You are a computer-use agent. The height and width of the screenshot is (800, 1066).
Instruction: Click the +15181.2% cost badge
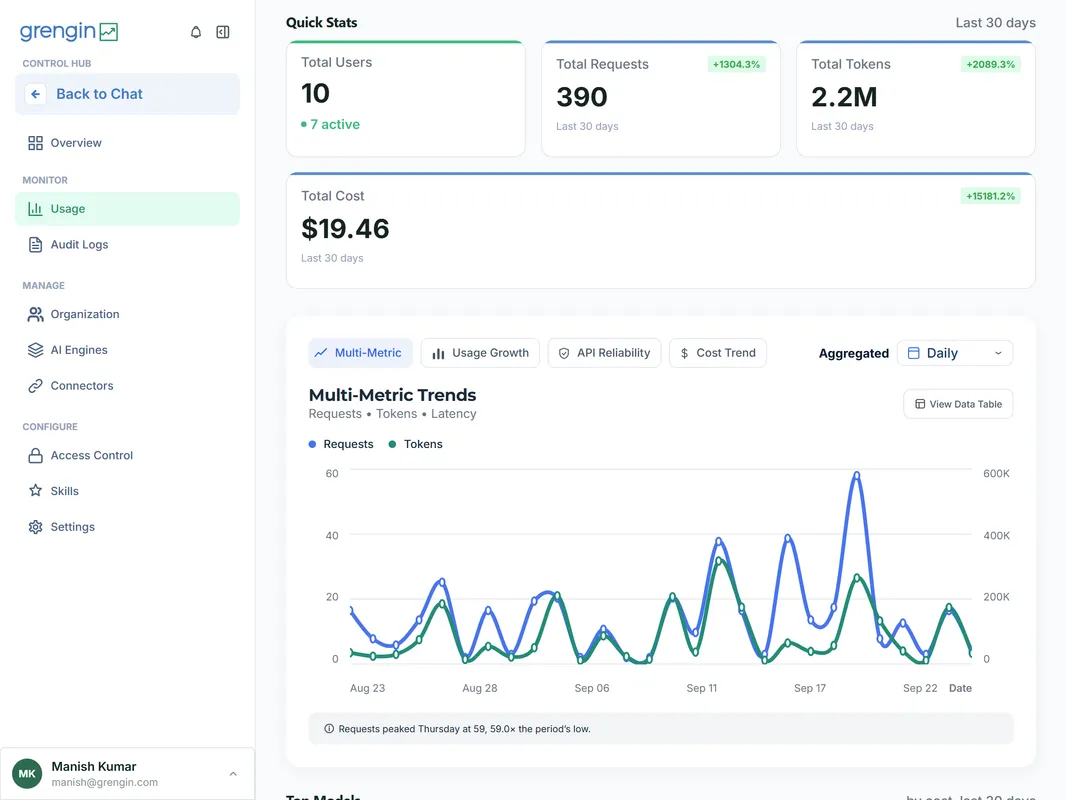tap(991, 196)
